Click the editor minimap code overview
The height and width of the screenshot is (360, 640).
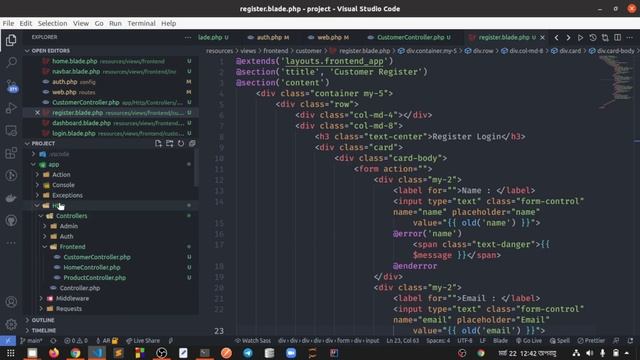616,82
